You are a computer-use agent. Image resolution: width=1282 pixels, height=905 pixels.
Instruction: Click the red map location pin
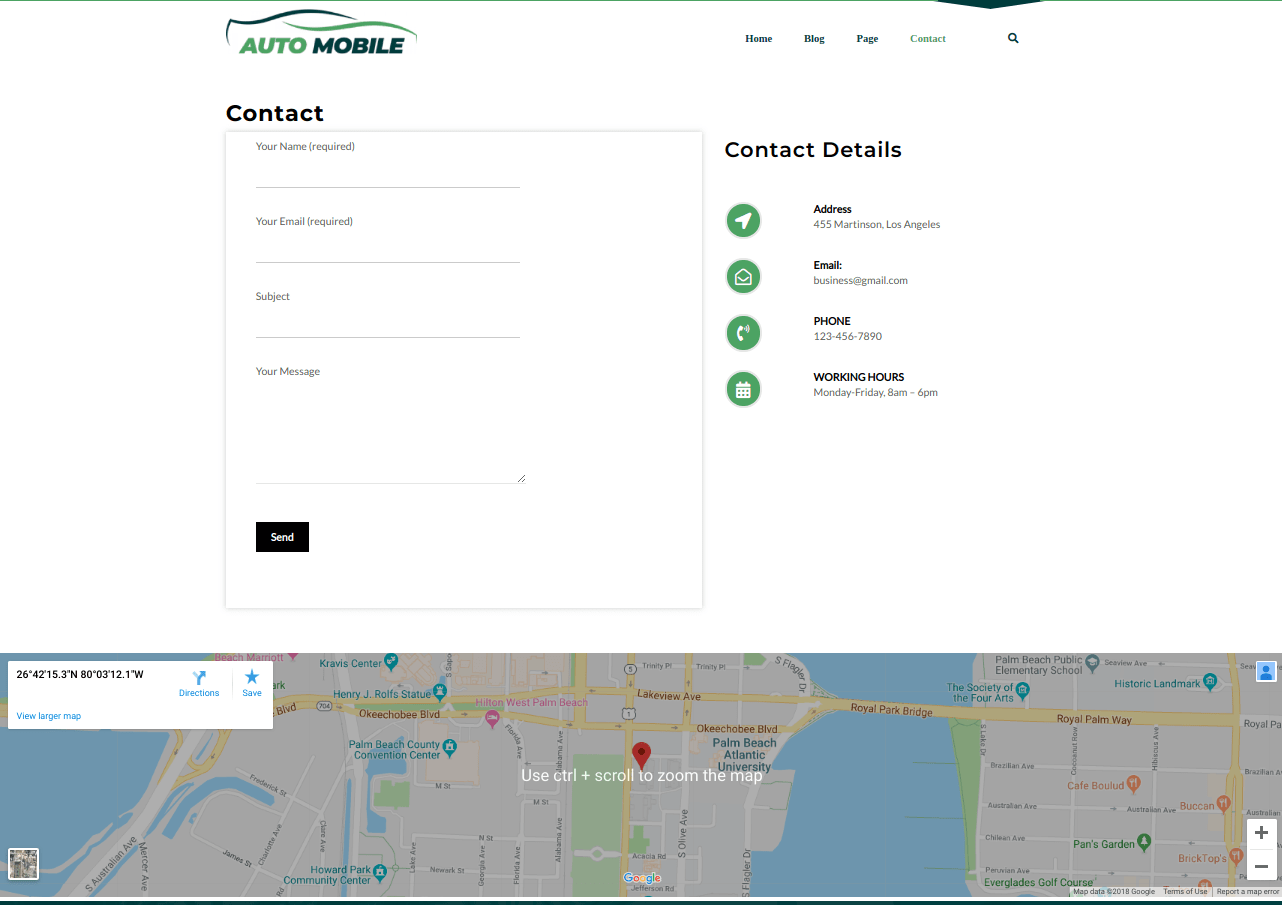pyautogui.click(x=641, y=755)
